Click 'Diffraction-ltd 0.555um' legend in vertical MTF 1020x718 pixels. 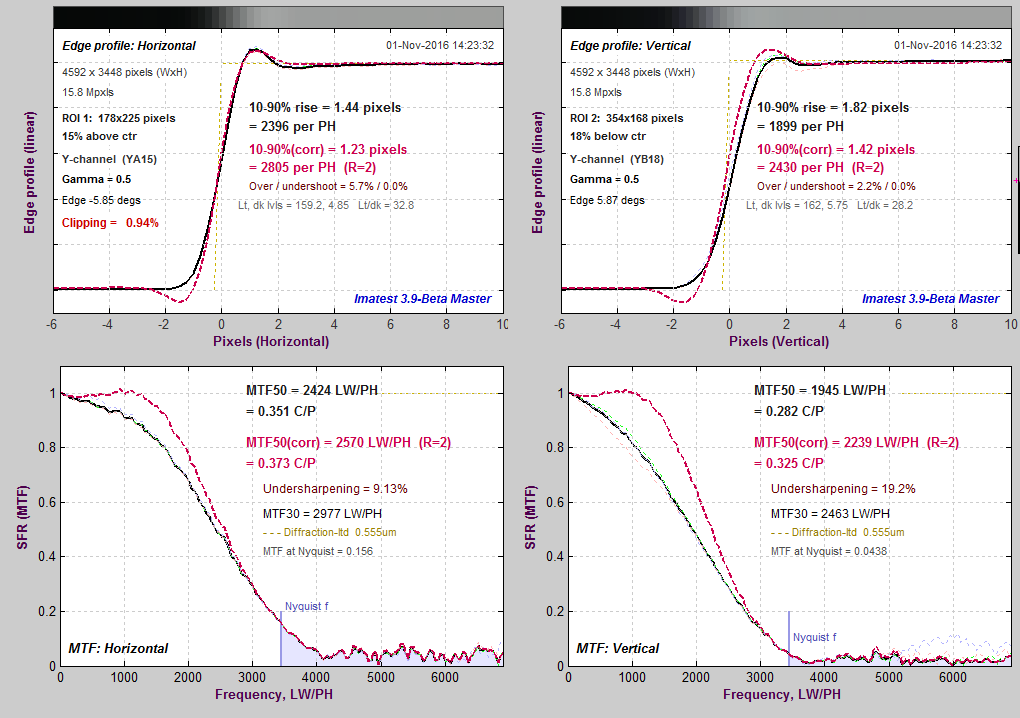tap(838, 532)
